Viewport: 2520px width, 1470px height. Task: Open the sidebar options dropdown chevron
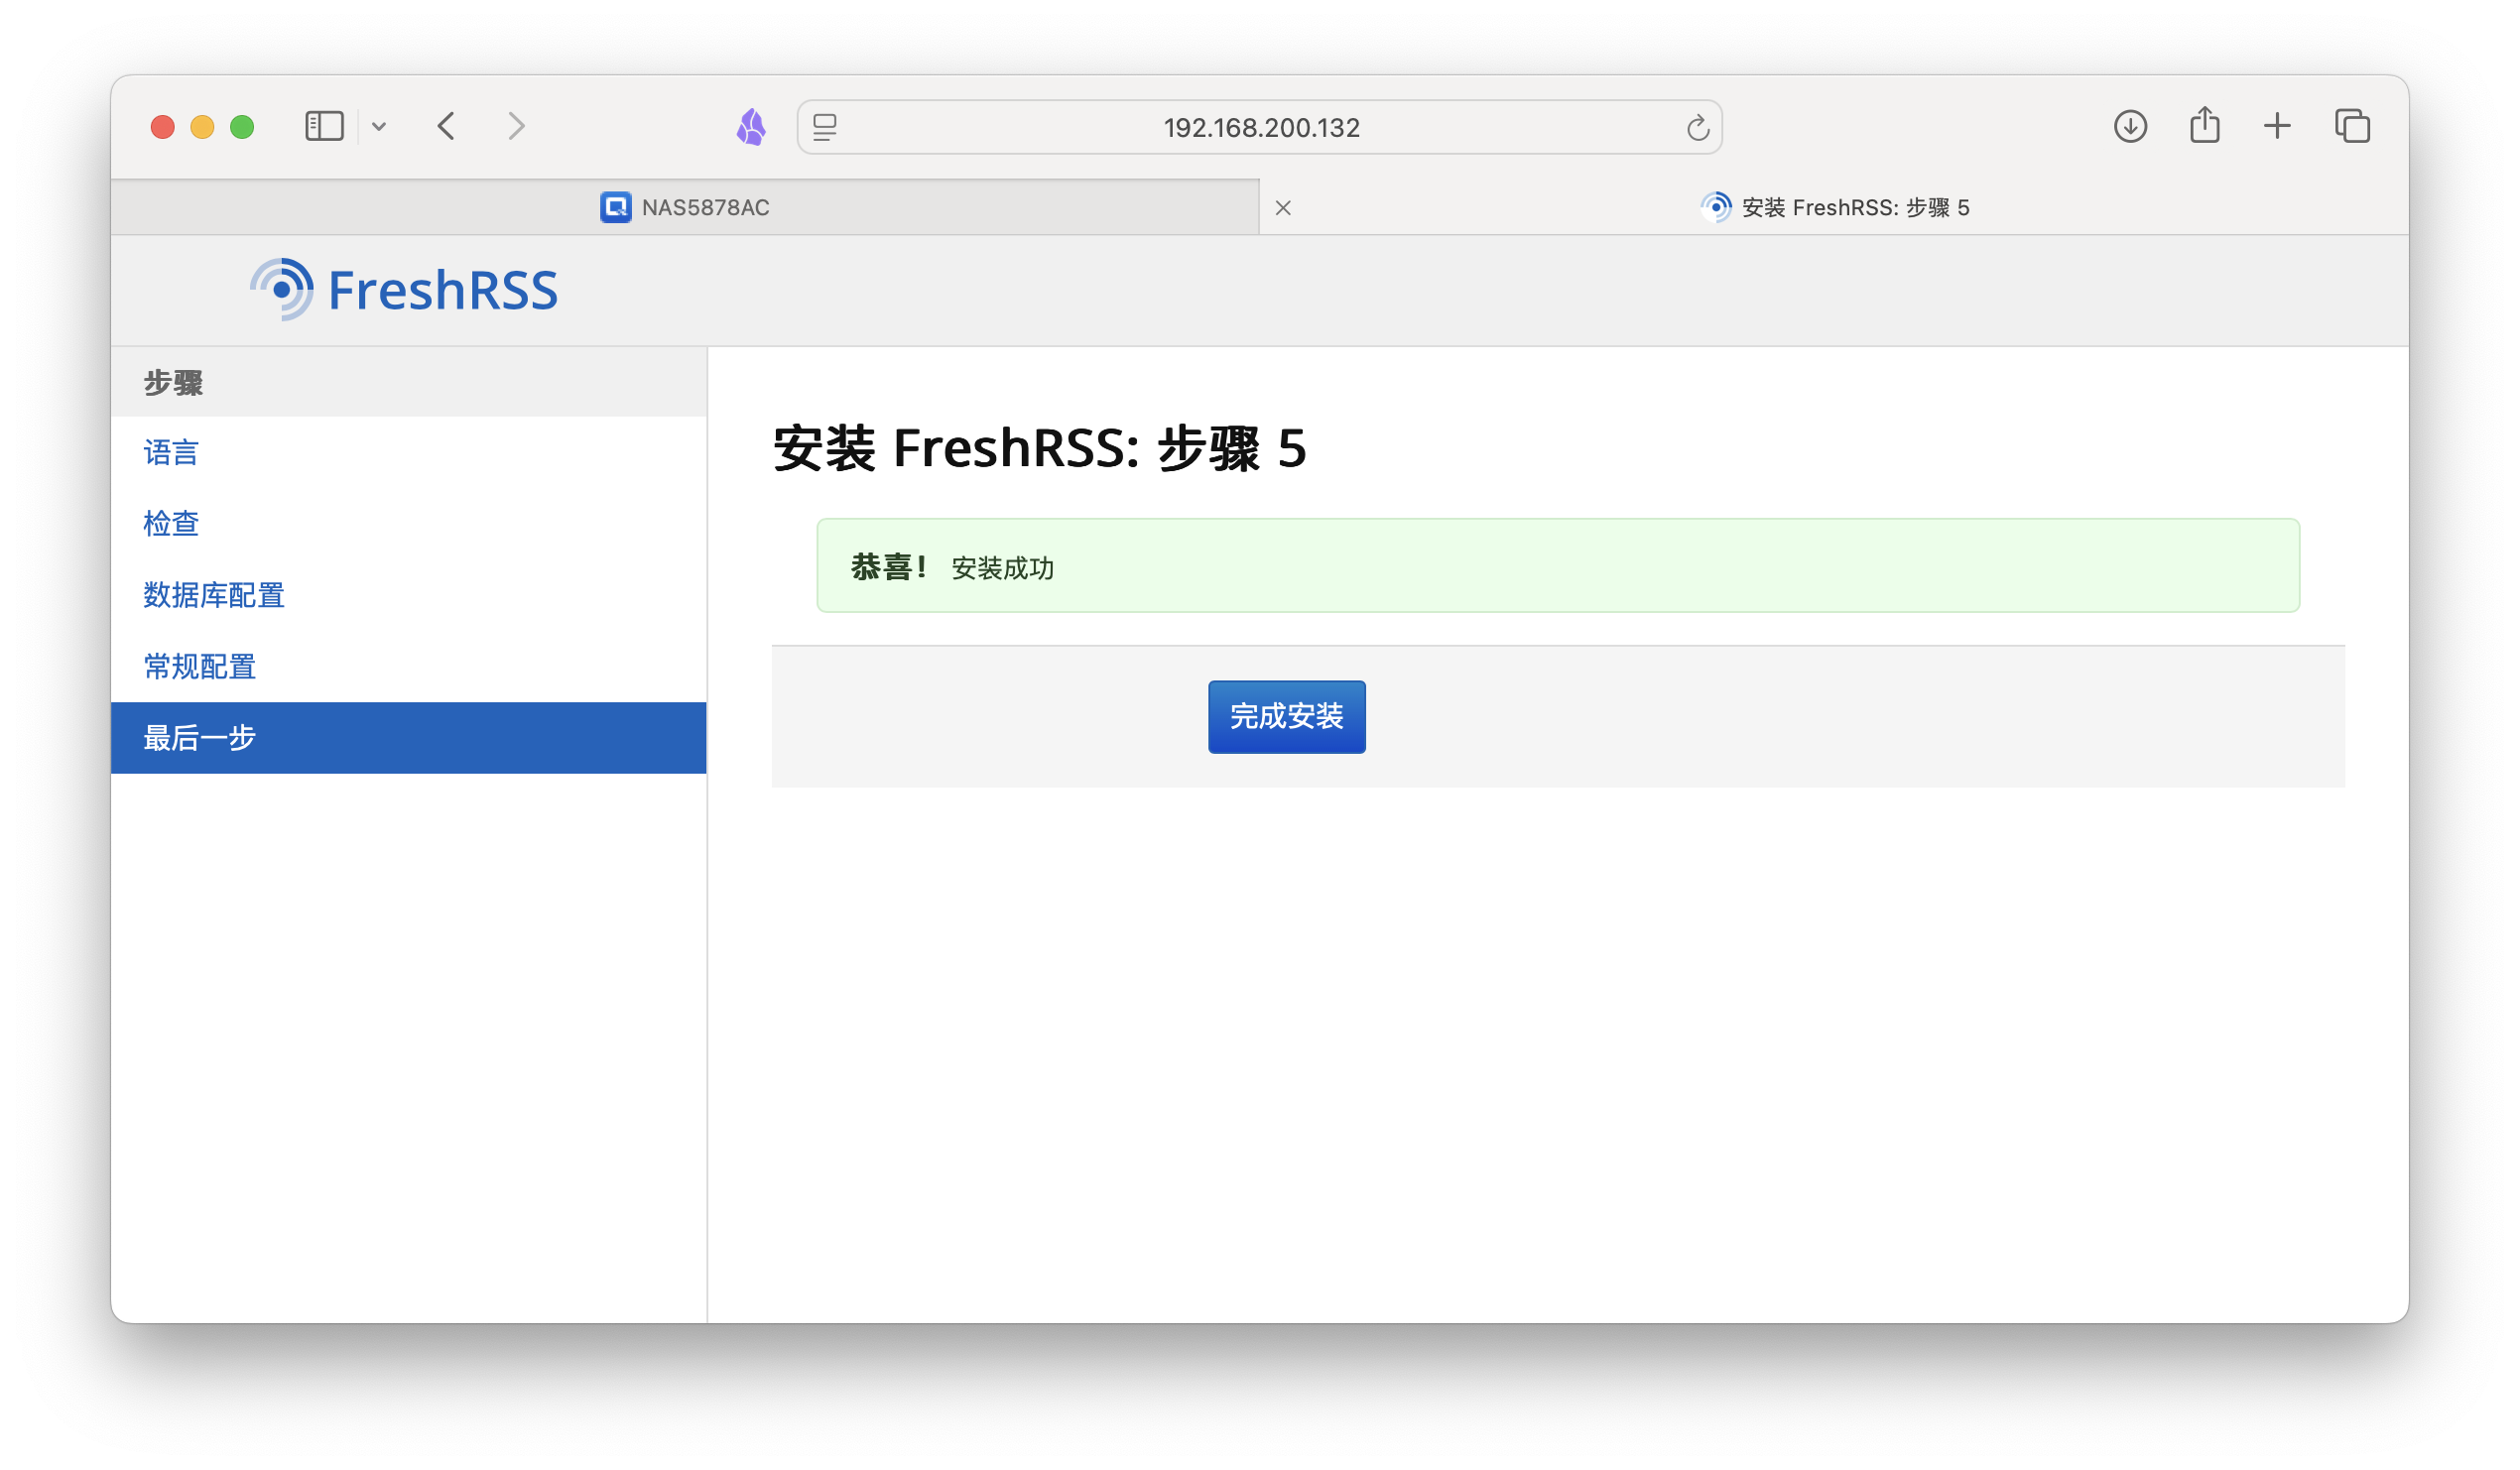pyautogui.click(x=379, y=127)
